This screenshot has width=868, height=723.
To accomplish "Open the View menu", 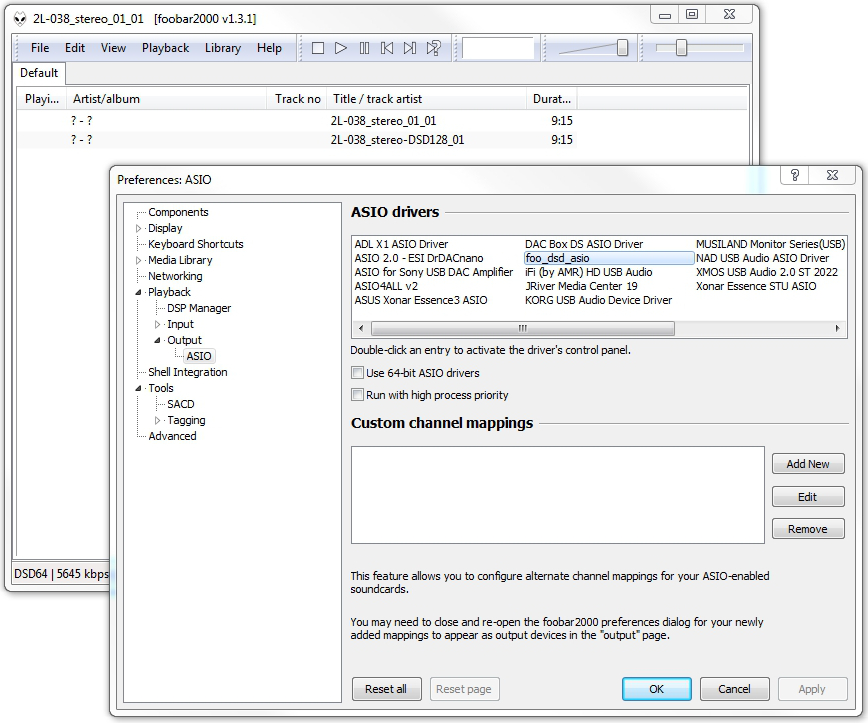I will (113, 48).
